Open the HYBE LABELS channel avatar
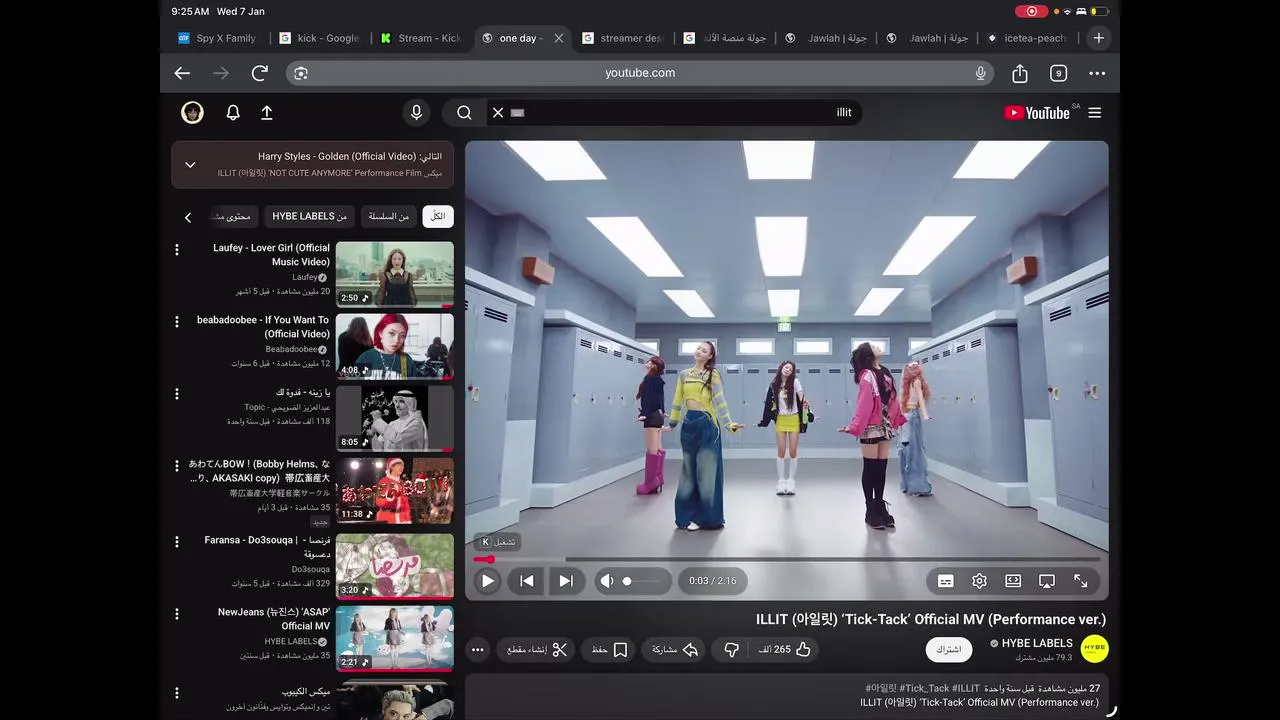Viewport: 1280px width, 720px height. click(1095, 648)
